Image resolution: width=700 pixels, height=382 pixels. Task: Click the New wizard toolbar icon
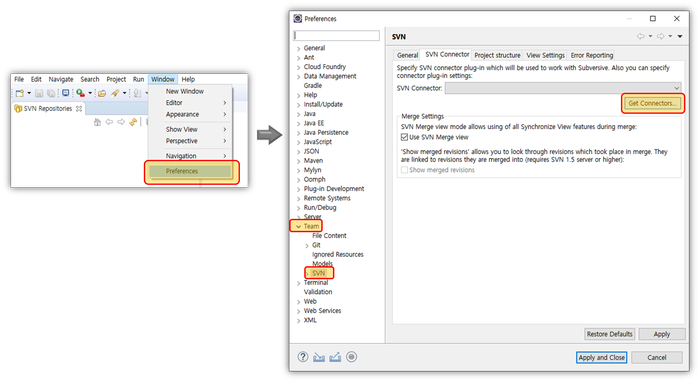pyautogui.click(x=19, y=93)
